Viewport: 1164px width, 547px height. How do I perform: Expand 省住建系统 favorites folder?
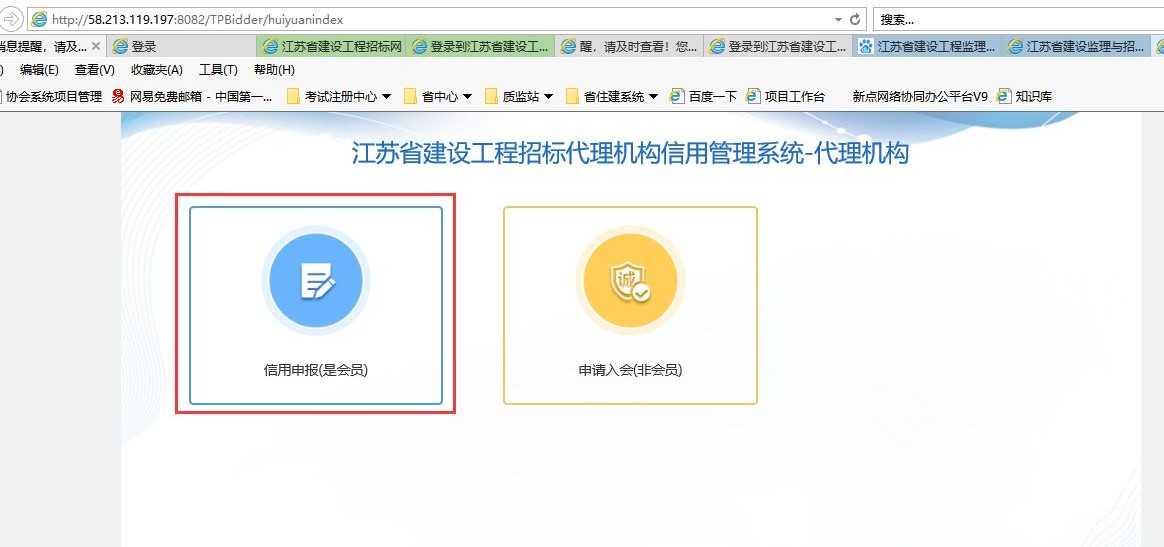[612, 96]
